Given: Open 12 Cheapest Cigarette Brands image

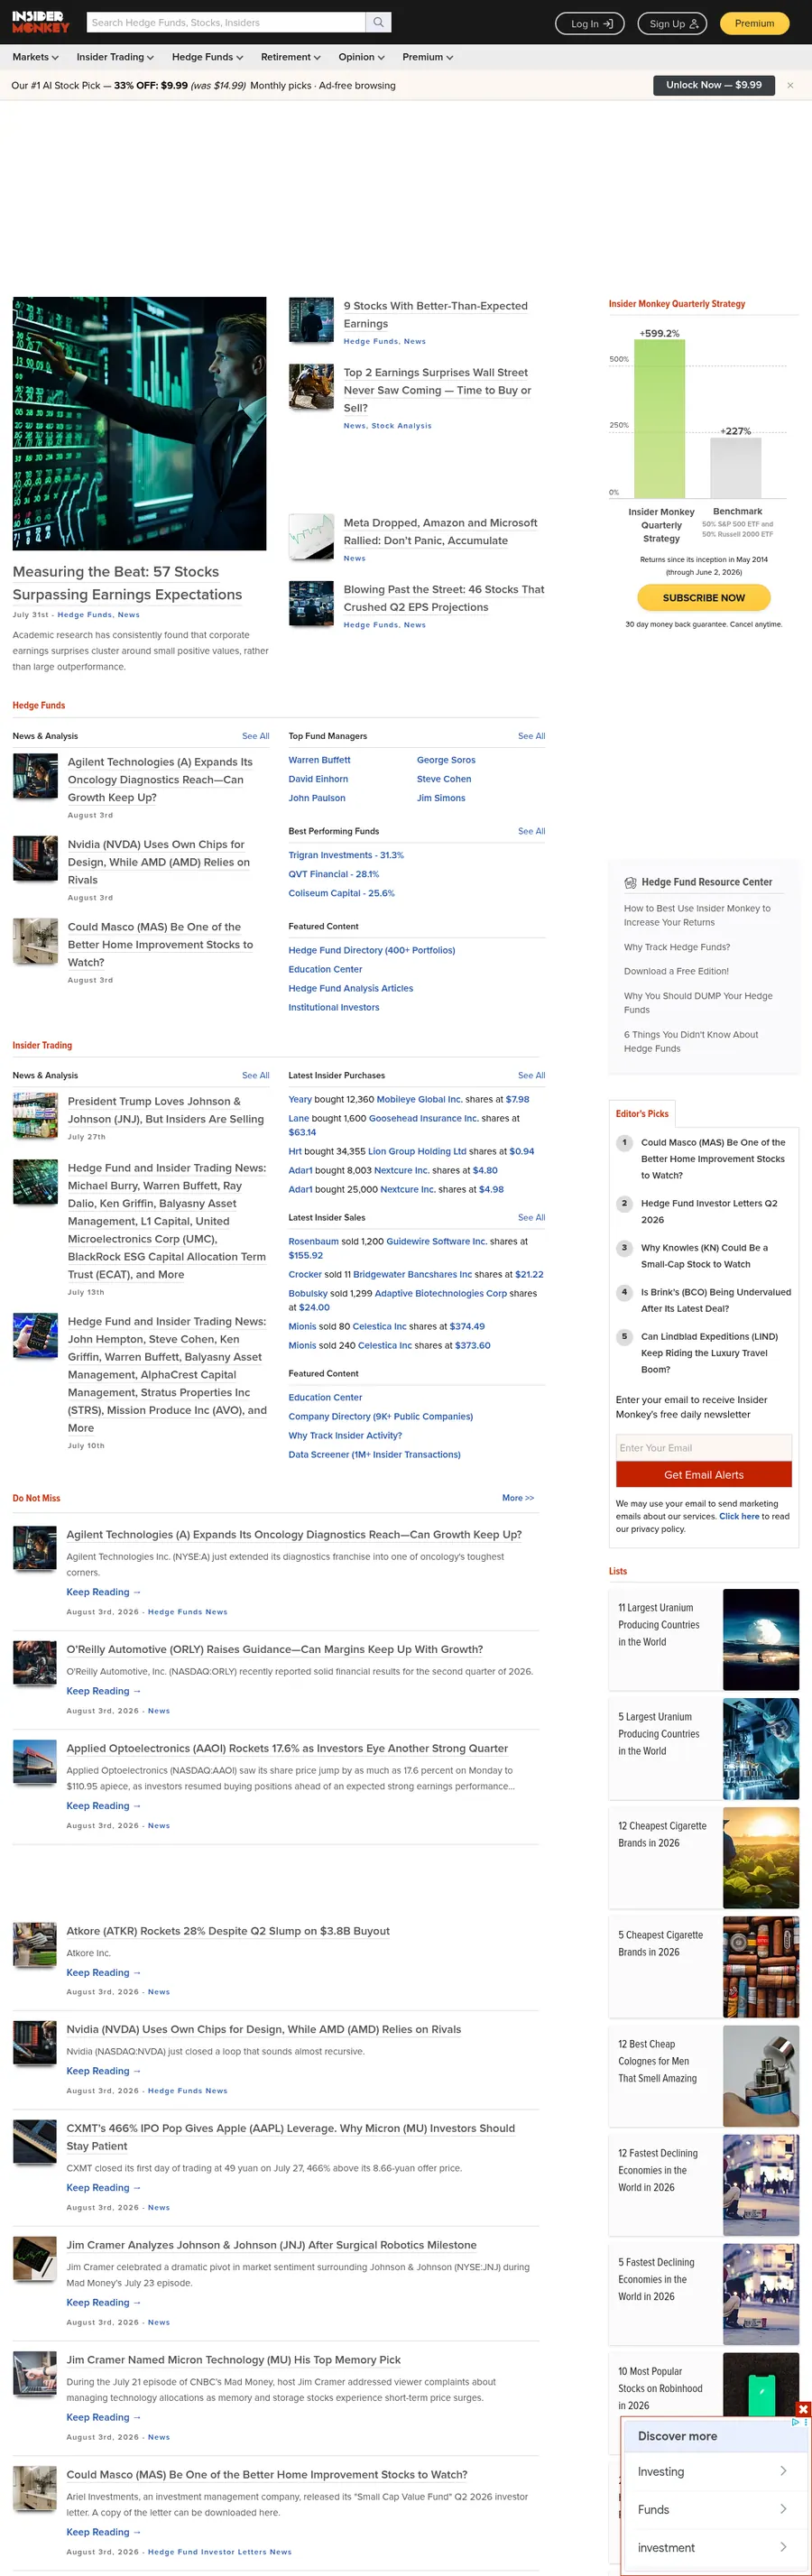Looking at the screenshot, I should click(x=761, y=1857).
